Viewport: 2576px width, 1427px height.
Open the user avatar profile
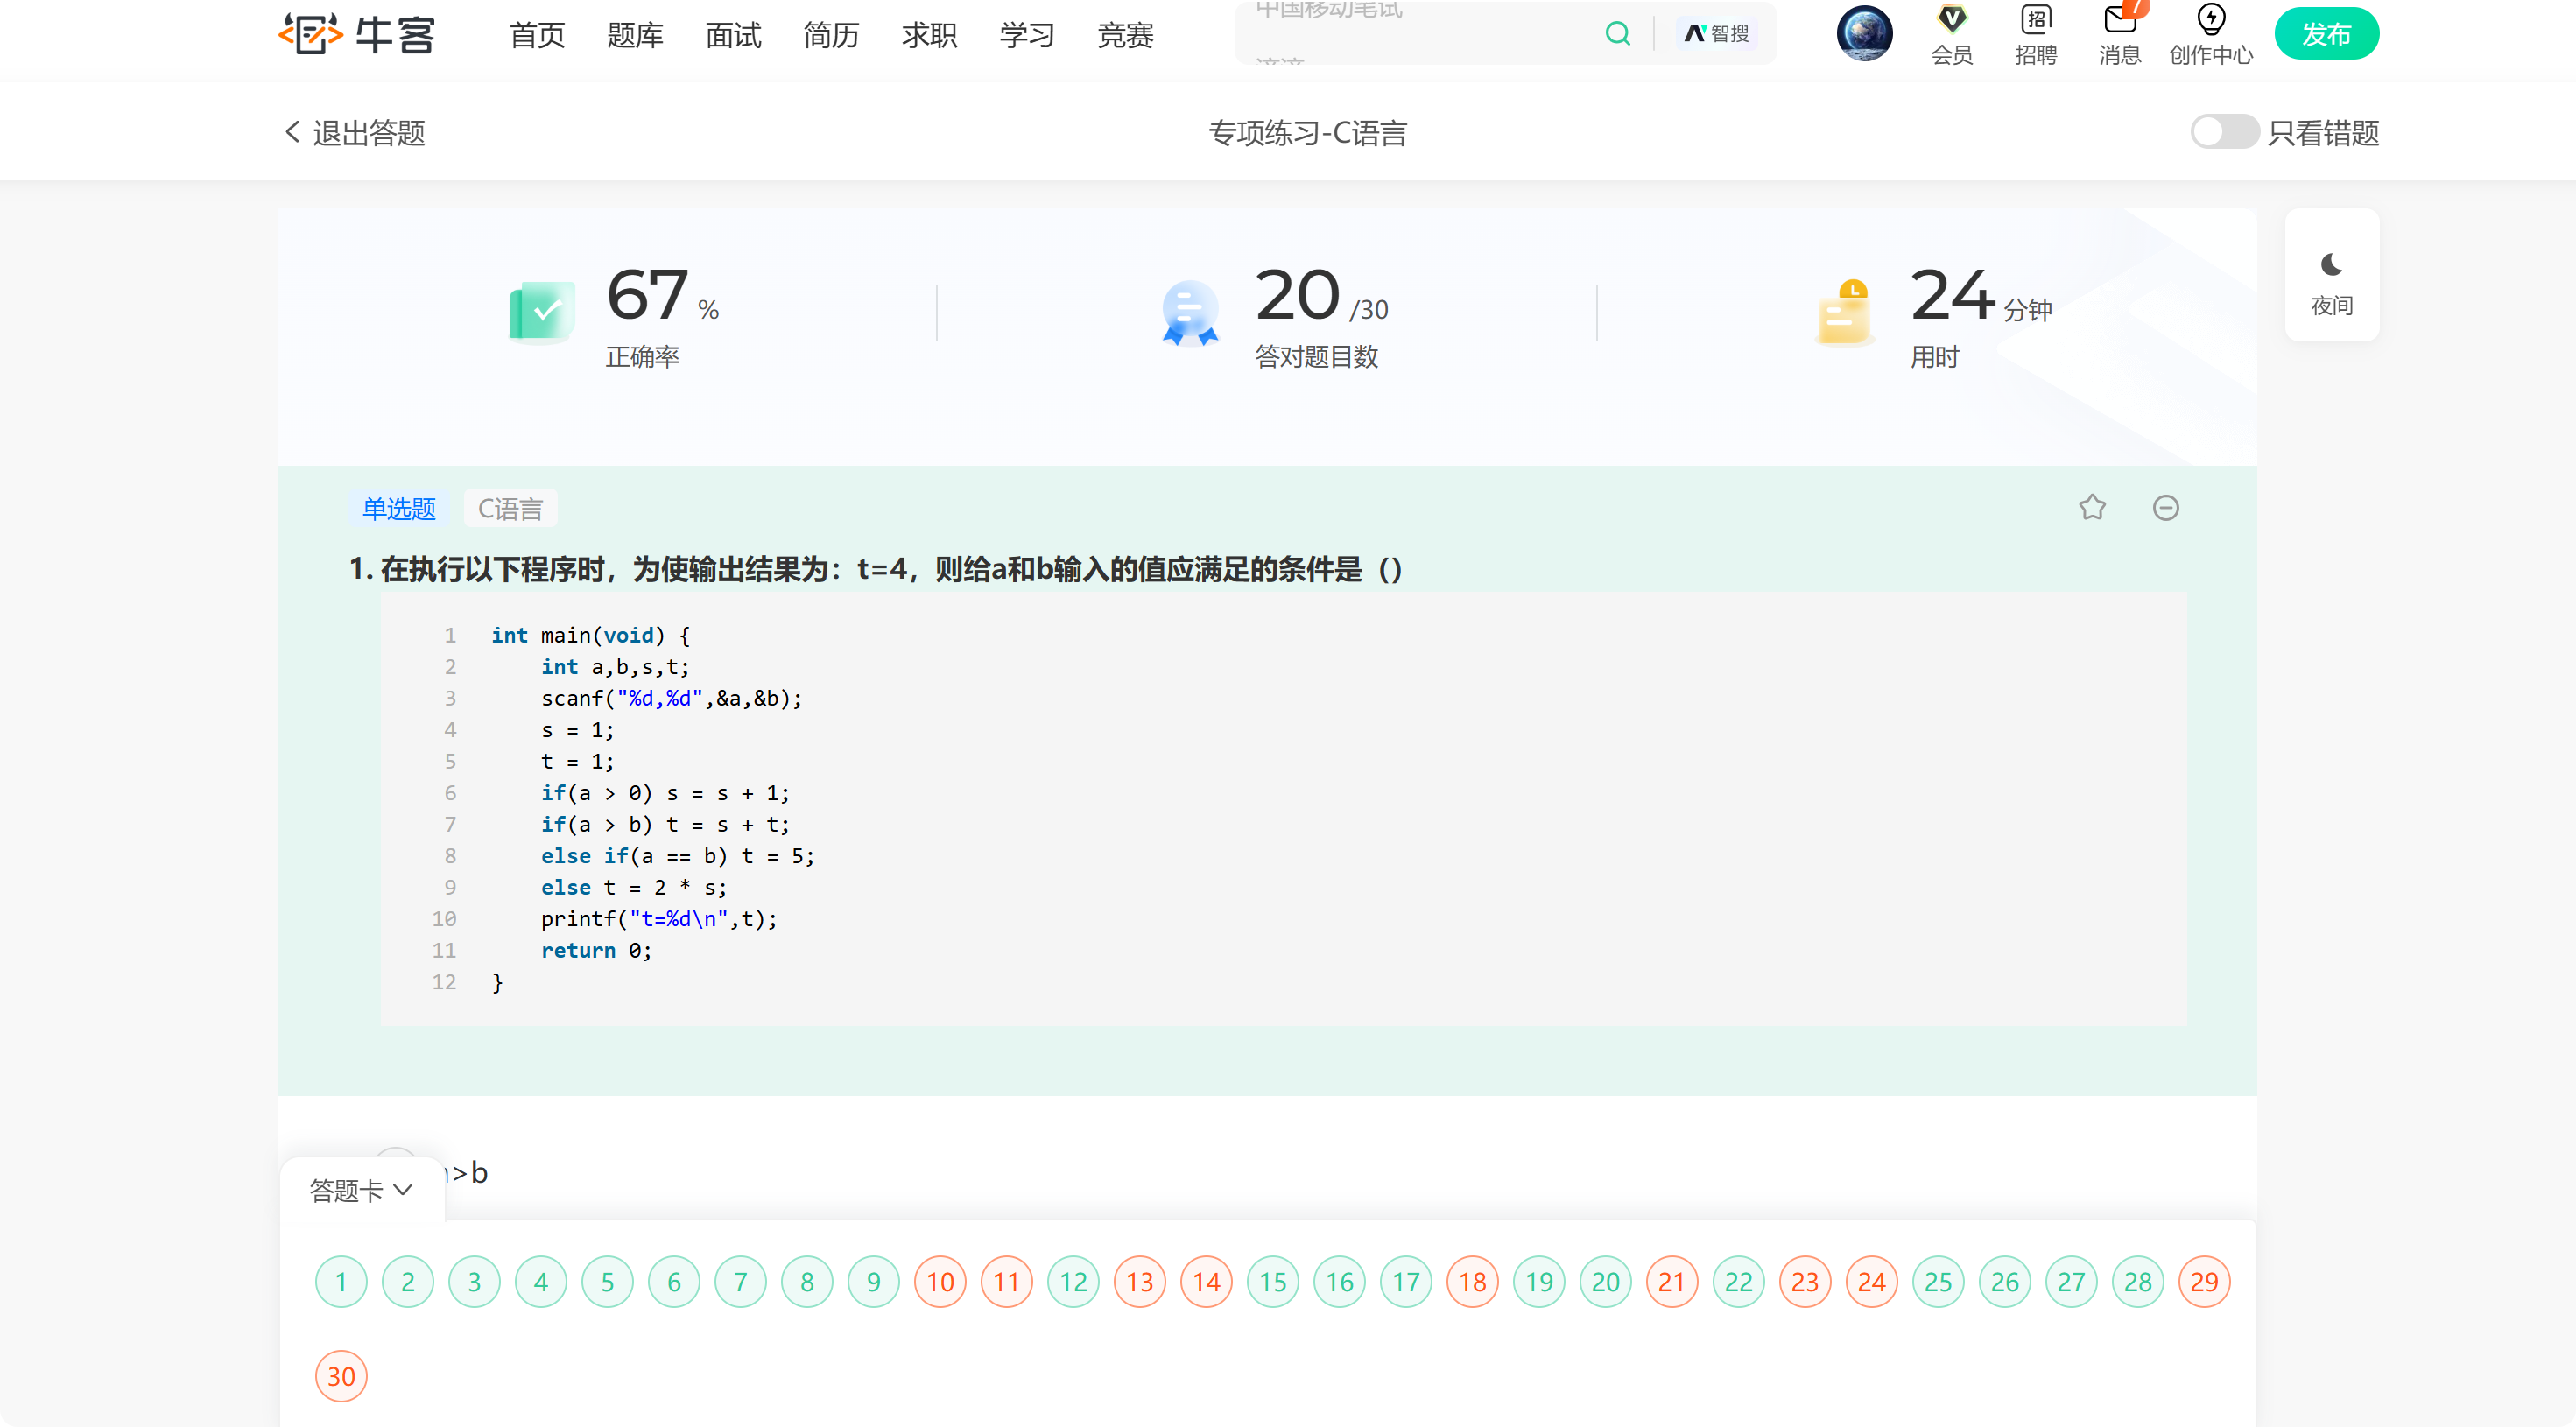tap(1863, 33)
